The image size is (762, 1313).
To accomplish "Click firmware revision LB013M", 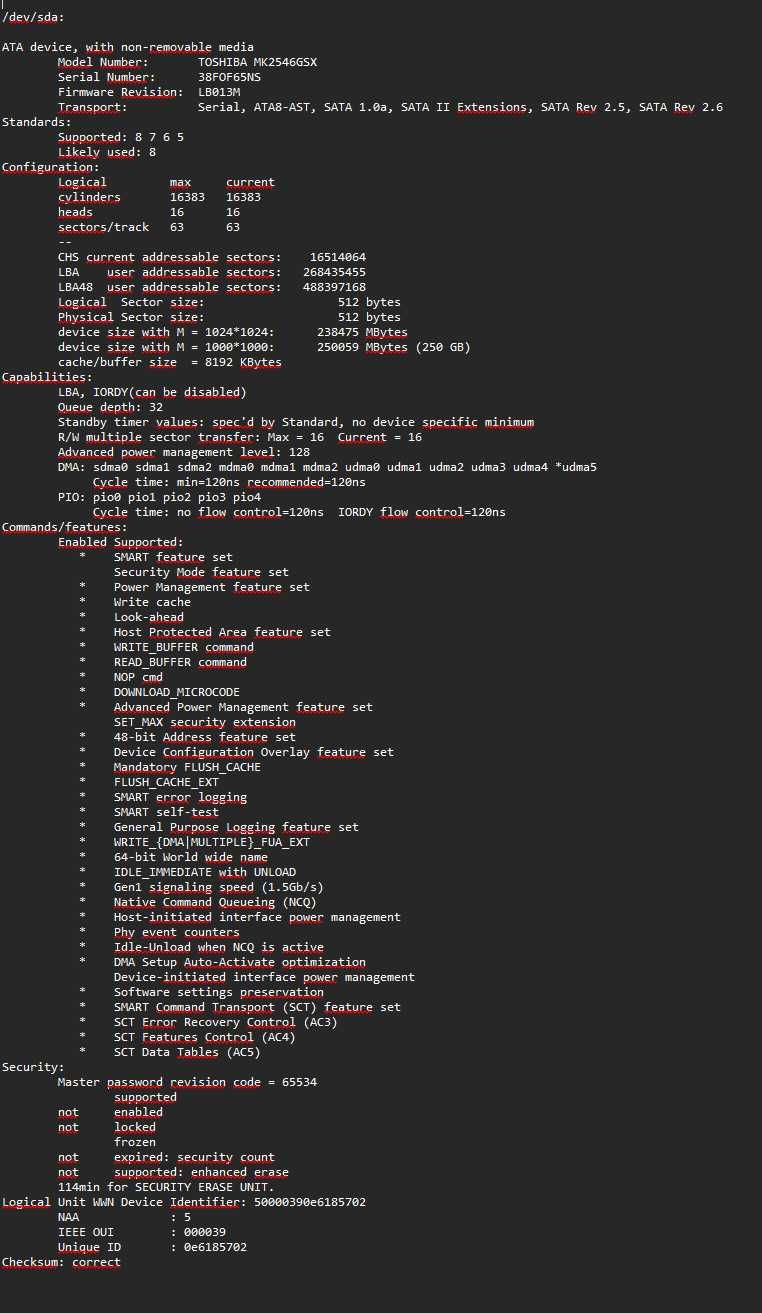I will tap(219, 92).
